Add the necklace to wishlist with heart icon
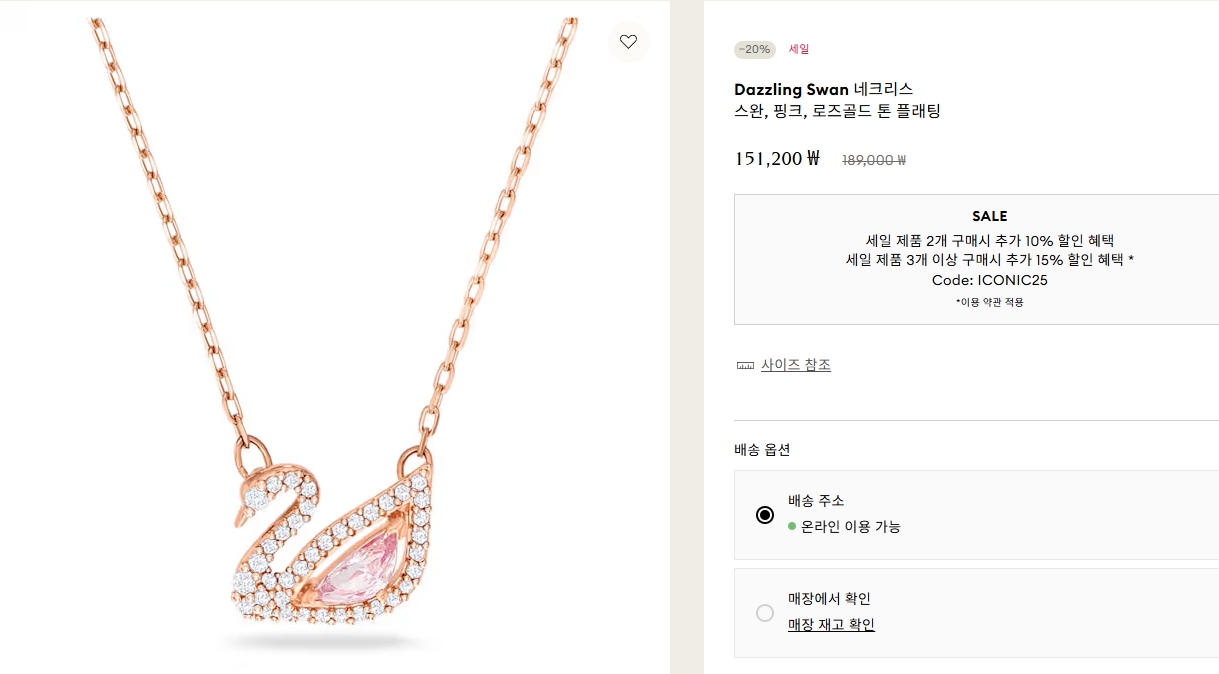Image resolution: width=1219 pixels, height=674 pixels. (x=628, y=42)
